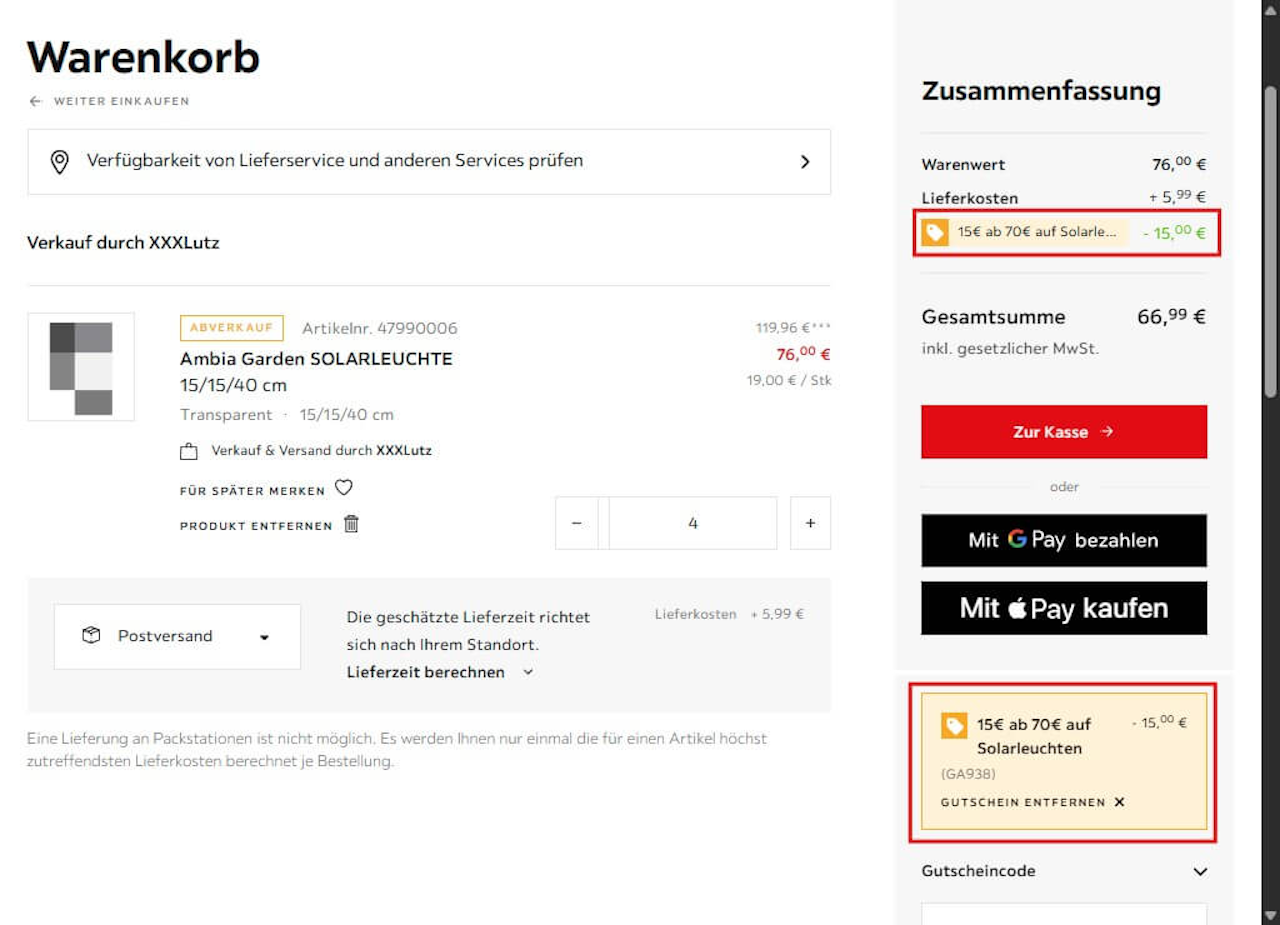
Task: Click the red price 76,00 € on the product
Action: coord(804,354)
